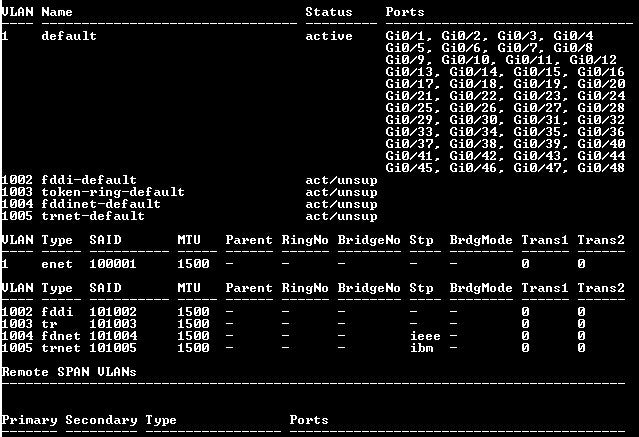This screenshot has width=639, height=437.
Task: Click the 'Secondary' column header
Action: coord(101,420)
